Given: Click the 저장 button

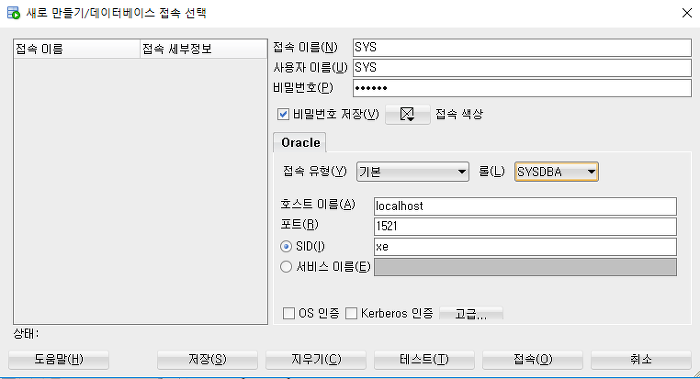Looking at the screenshot, I should coord(207,359).
